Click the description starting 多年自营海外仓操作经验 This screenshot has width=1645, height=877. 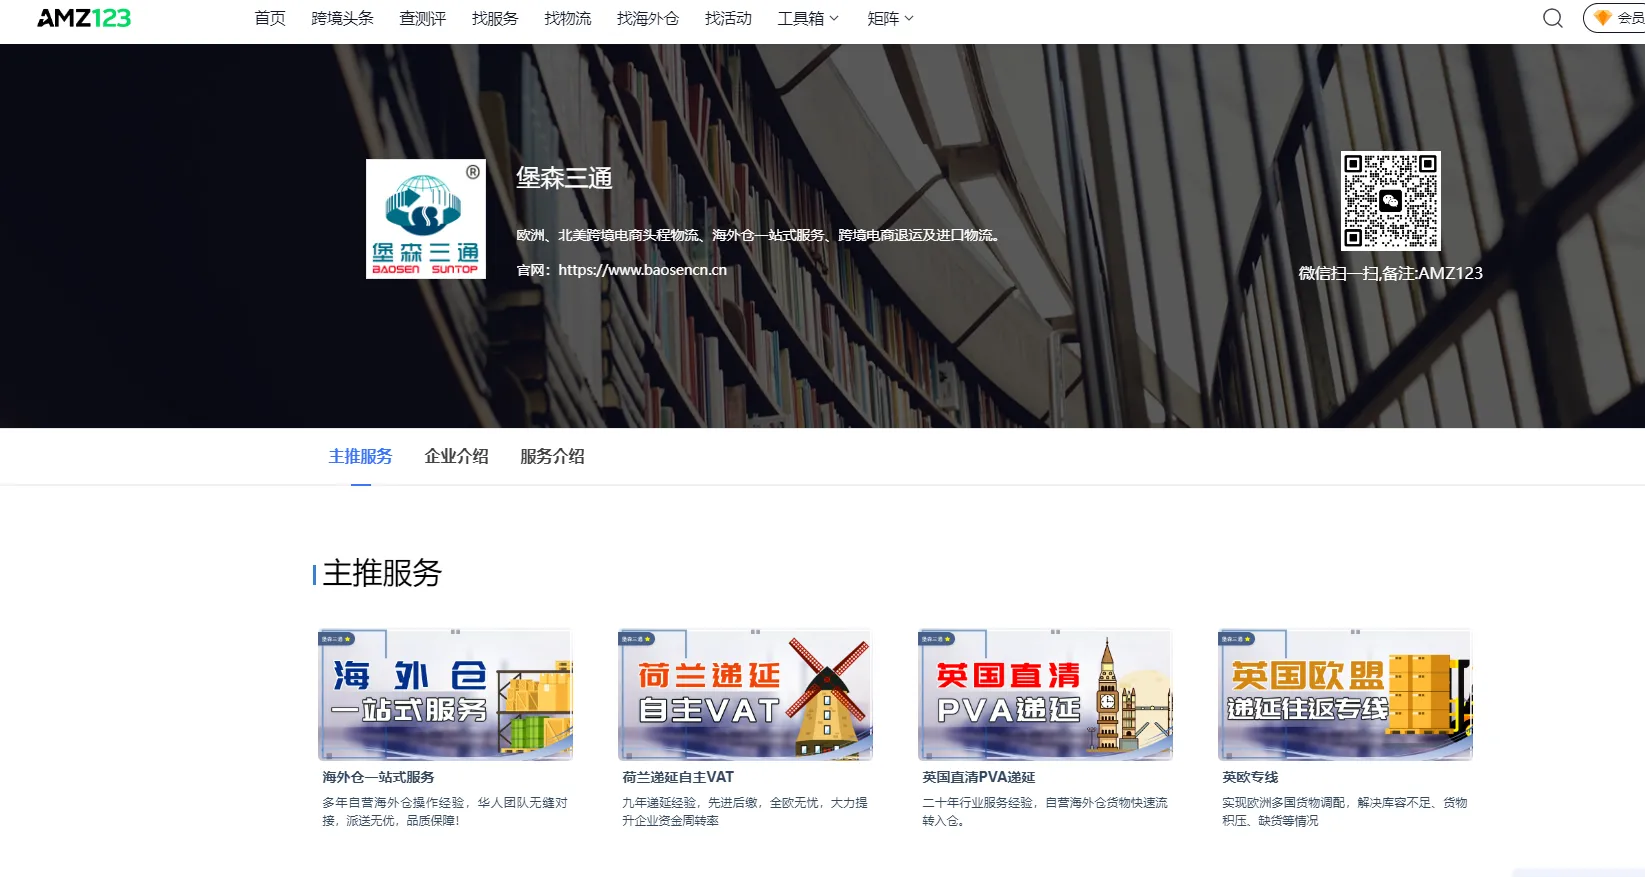pos(445,811)
